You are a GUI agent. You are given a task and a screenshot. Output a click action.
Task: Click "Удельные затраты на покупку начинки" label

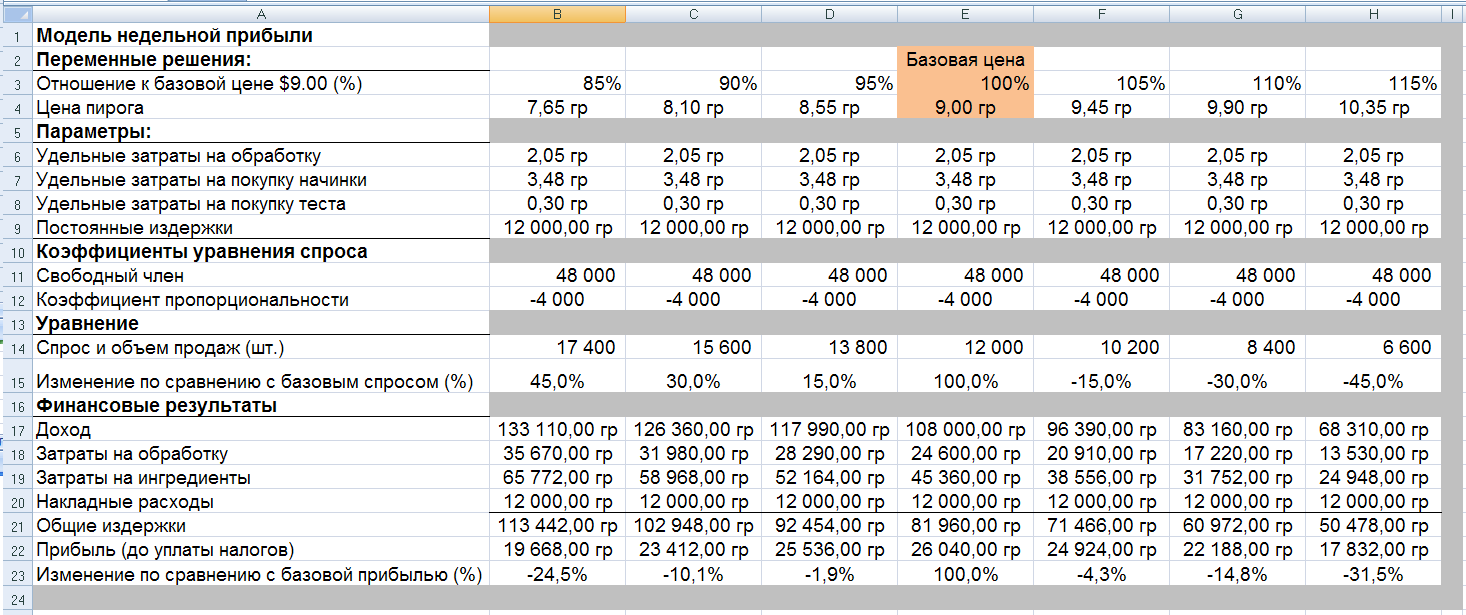tap(201, 179)
